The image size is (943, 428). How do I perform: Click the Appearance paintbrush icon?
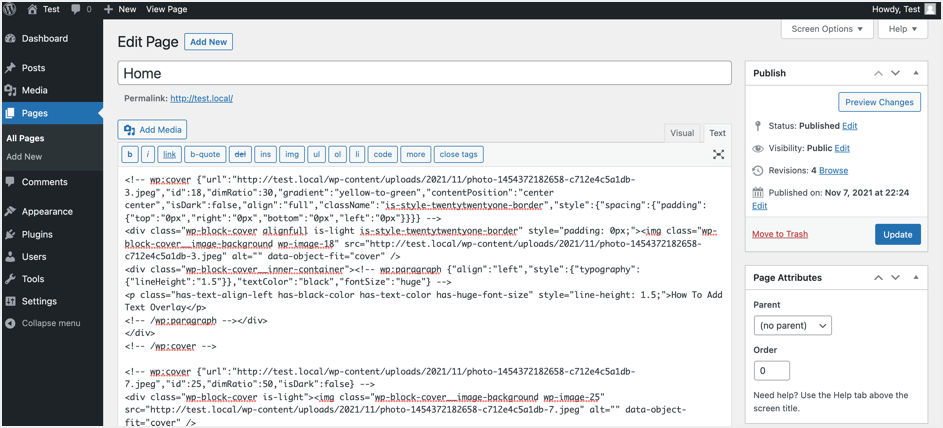point(10,212)
